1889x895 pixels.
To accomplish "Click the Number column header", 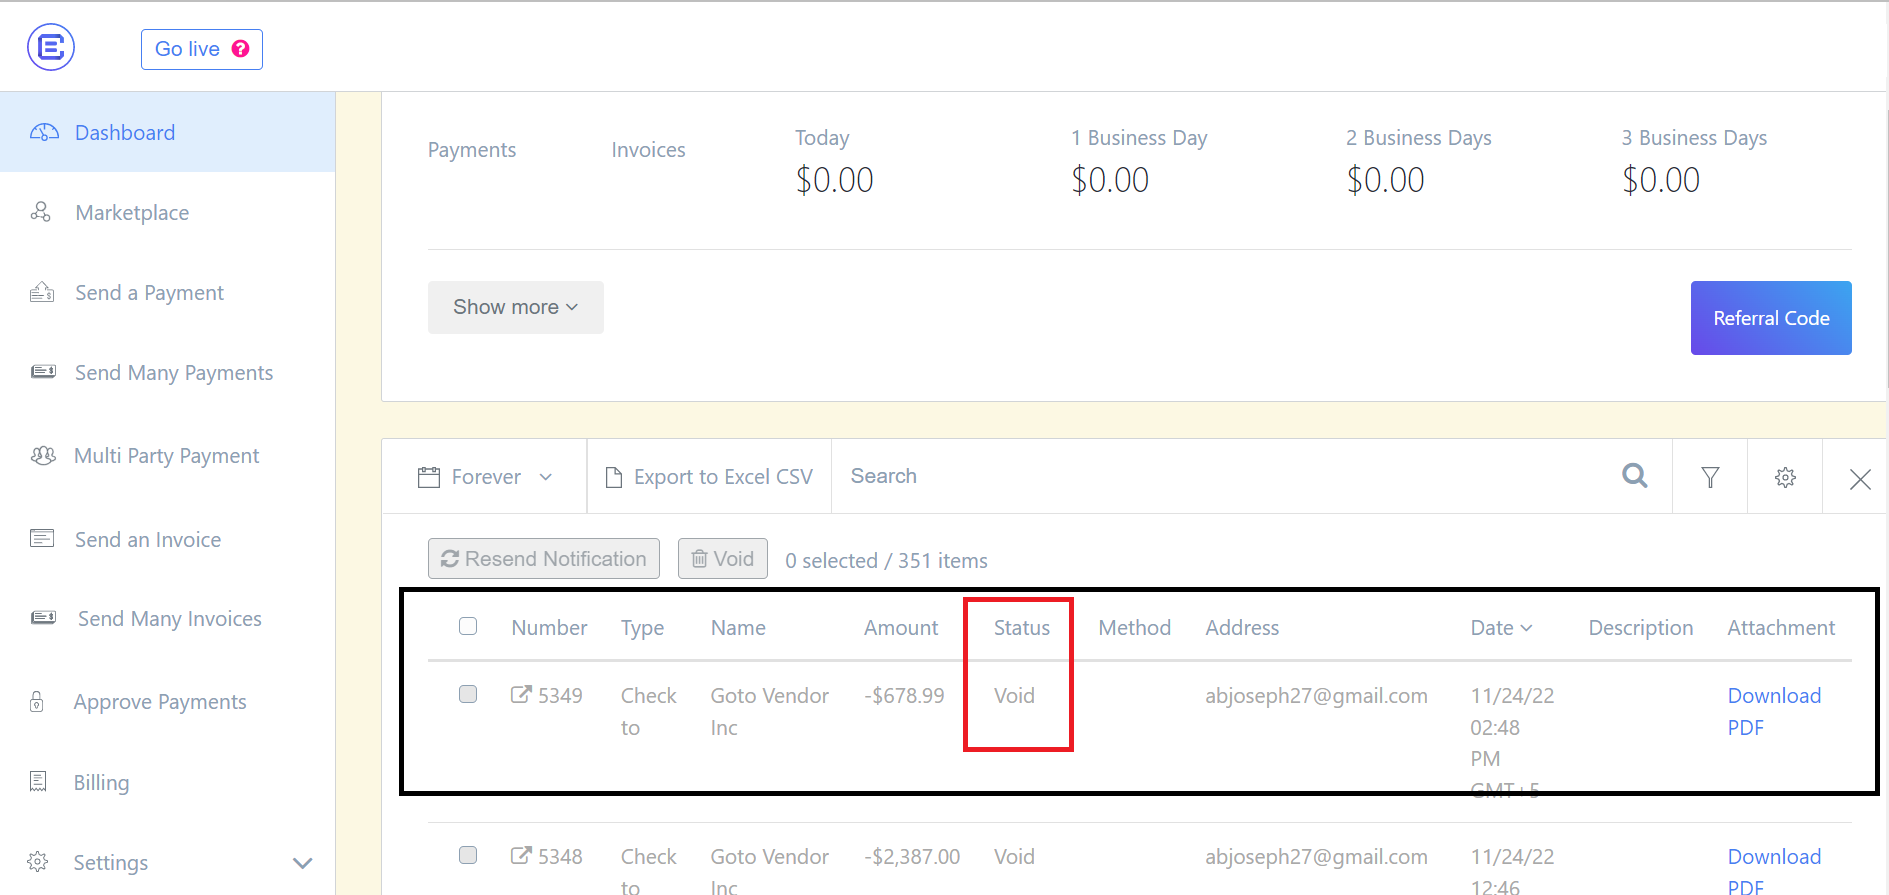I will click(x=549, y=627).
